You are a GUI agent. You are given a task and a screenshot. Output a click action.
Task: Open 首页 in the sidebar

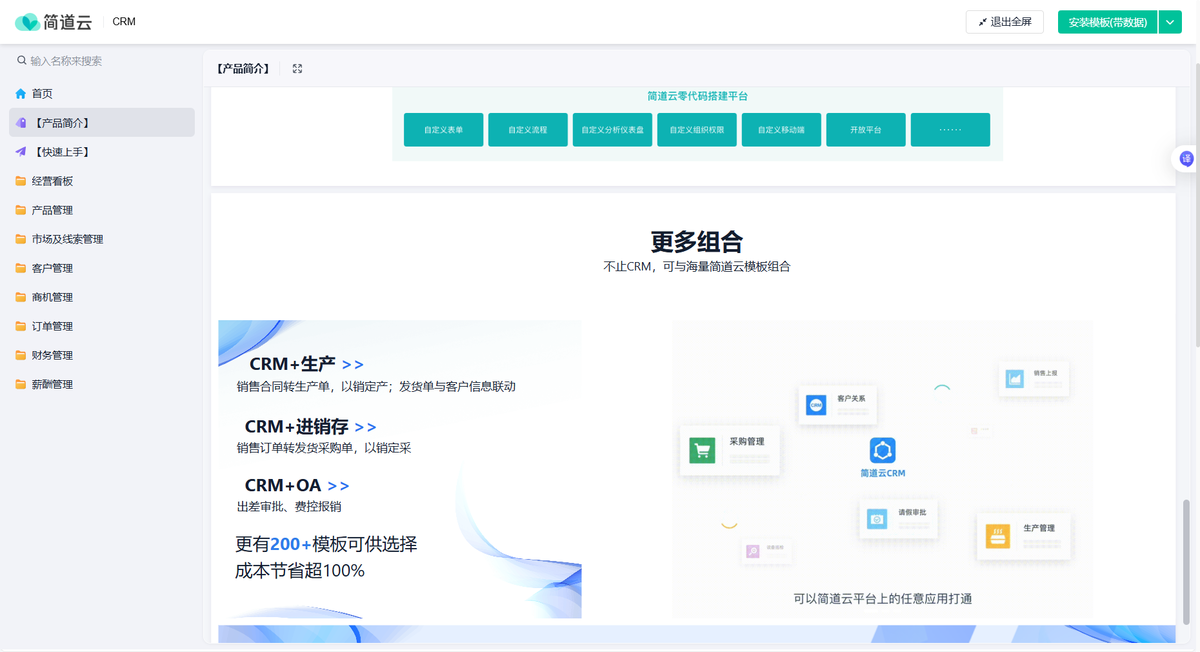[102, 94]
